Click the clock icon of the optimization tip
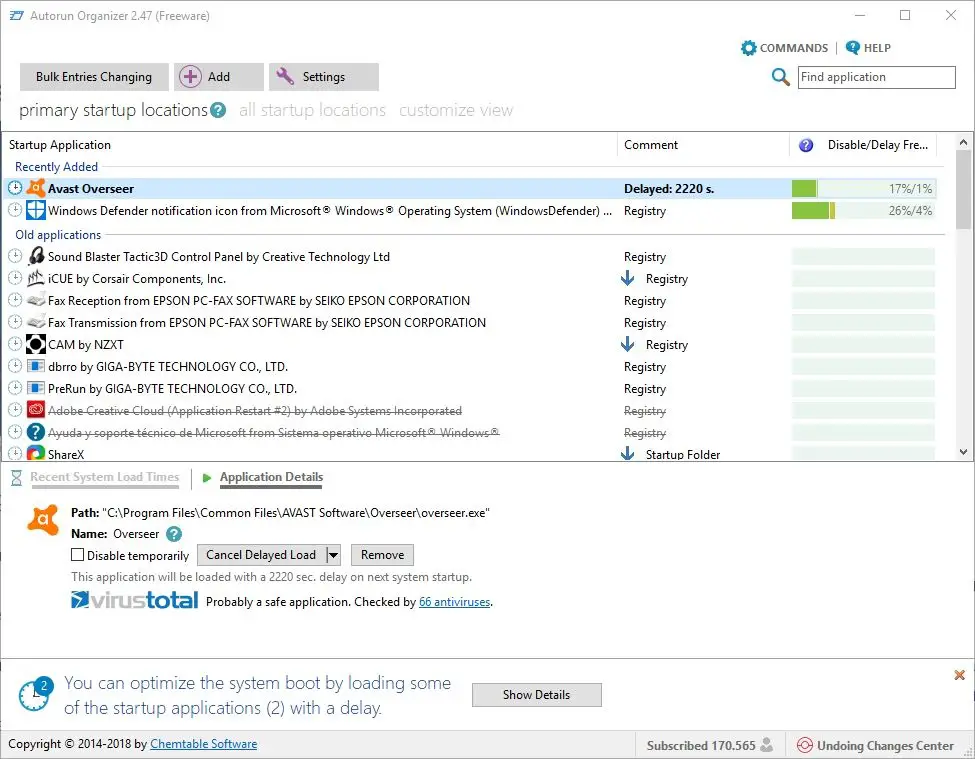Screen dimensions: 975x759 pos(34,694)
